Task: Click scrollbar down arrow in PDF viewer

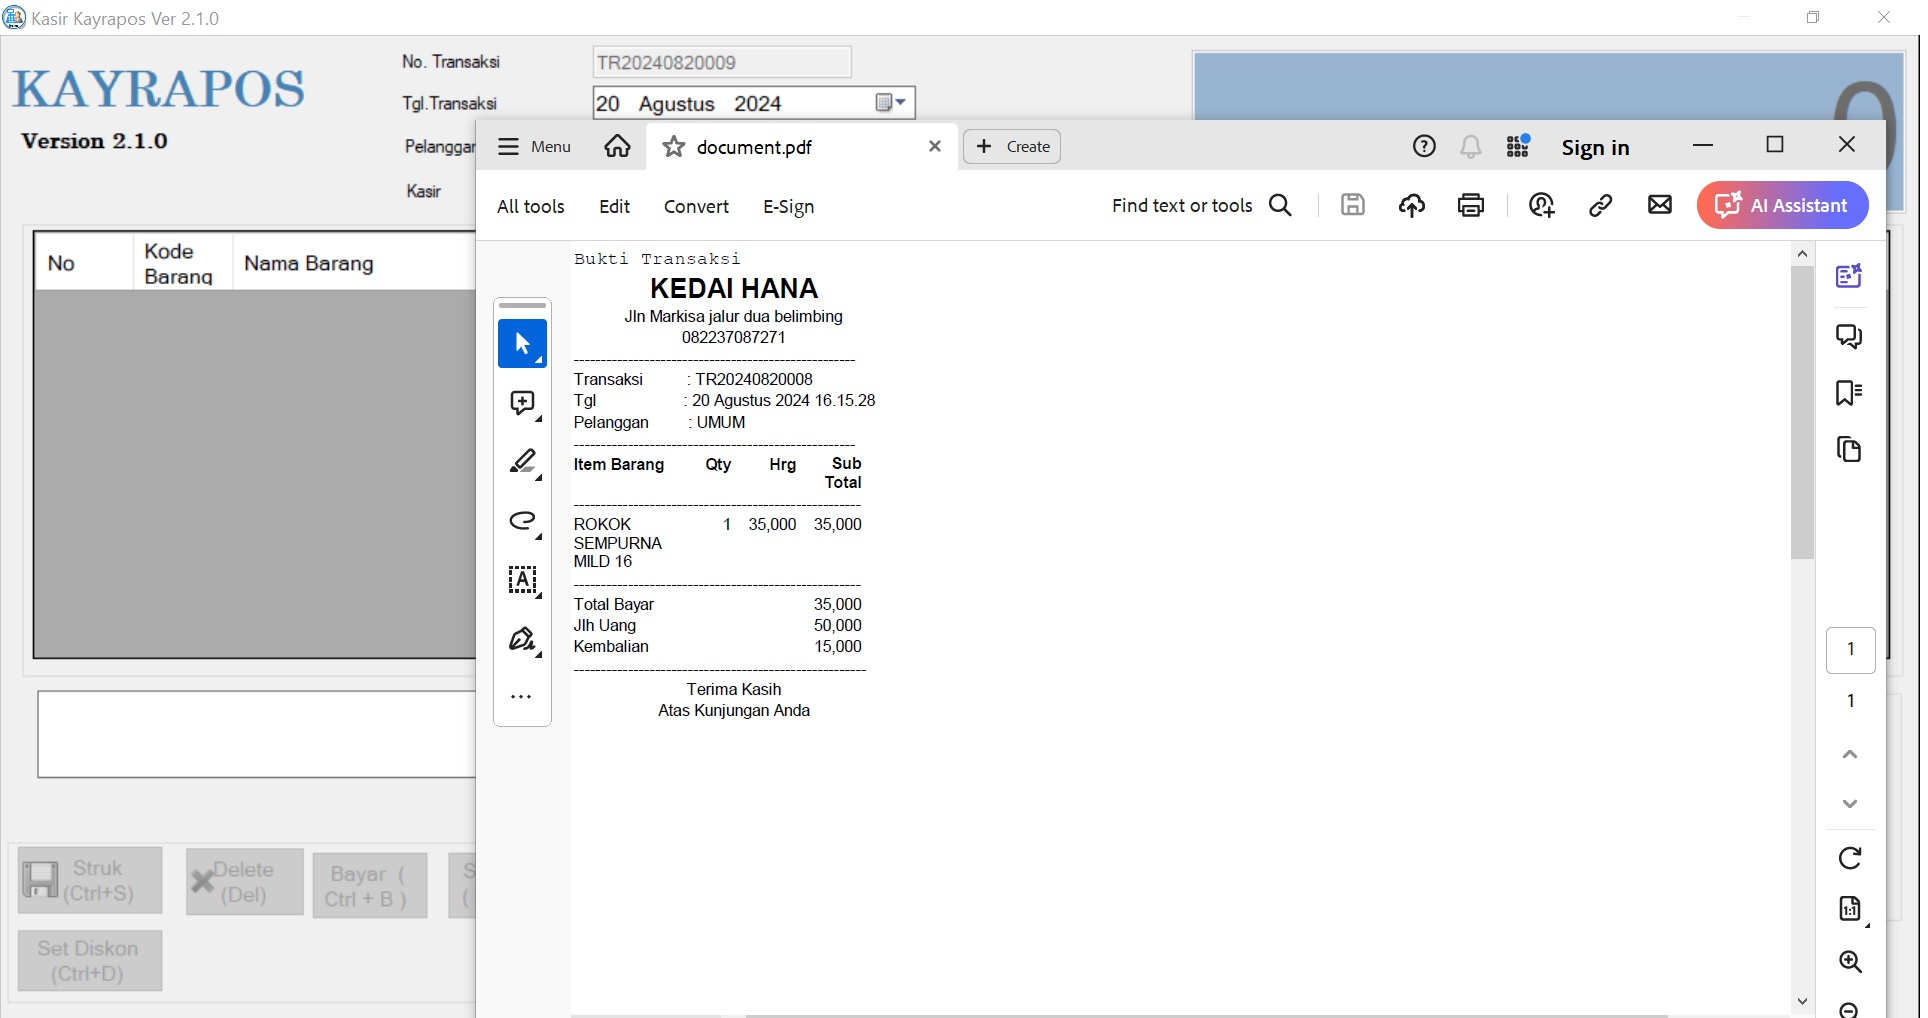Action: (x=1802, y=1001)
